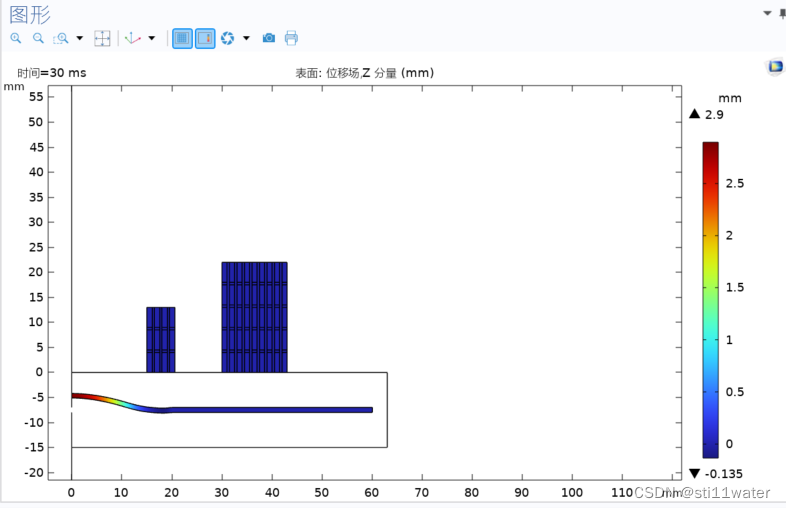This screenshot has height=508, width=786.
Task: Toggle the color legend display button
Action: (x=205, y=38)
